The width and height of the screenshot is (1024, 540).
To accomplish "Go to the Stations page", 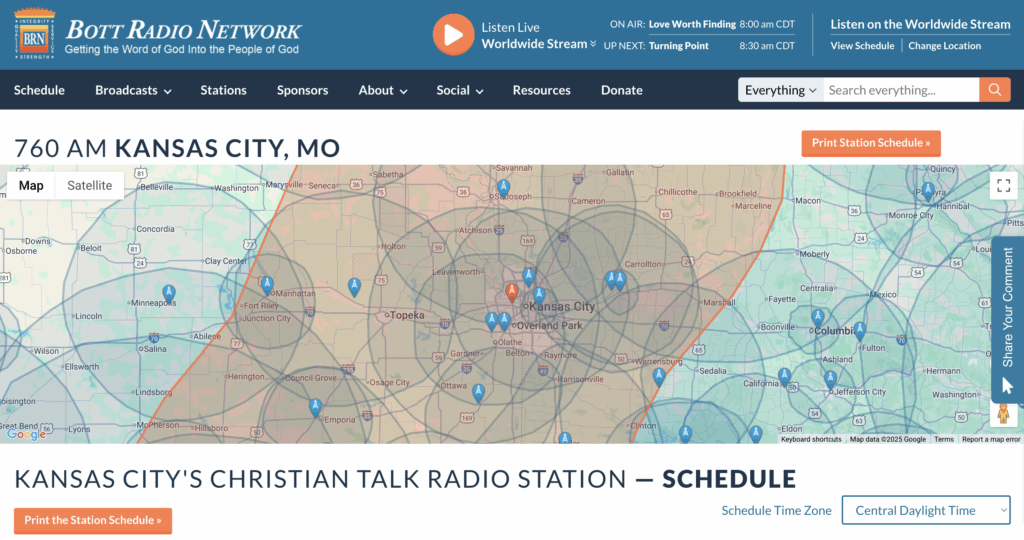I will tap(223, 90).
